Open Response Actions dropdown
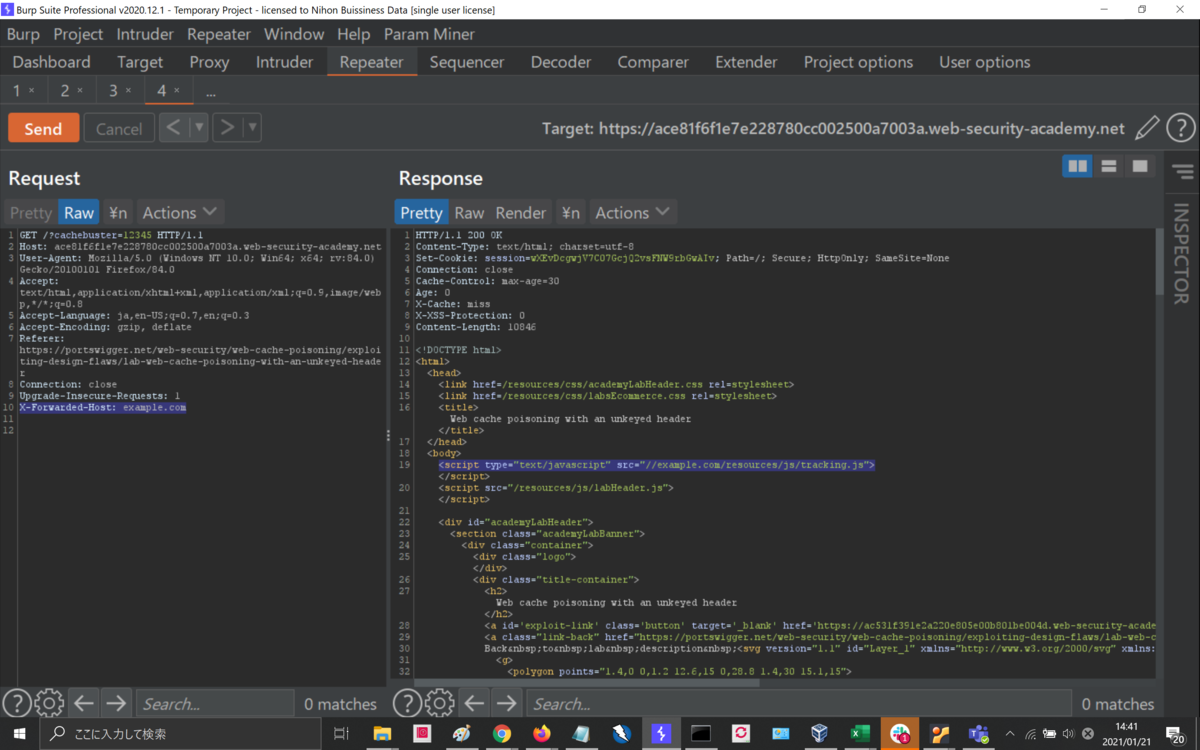 (x=632, y=212)
